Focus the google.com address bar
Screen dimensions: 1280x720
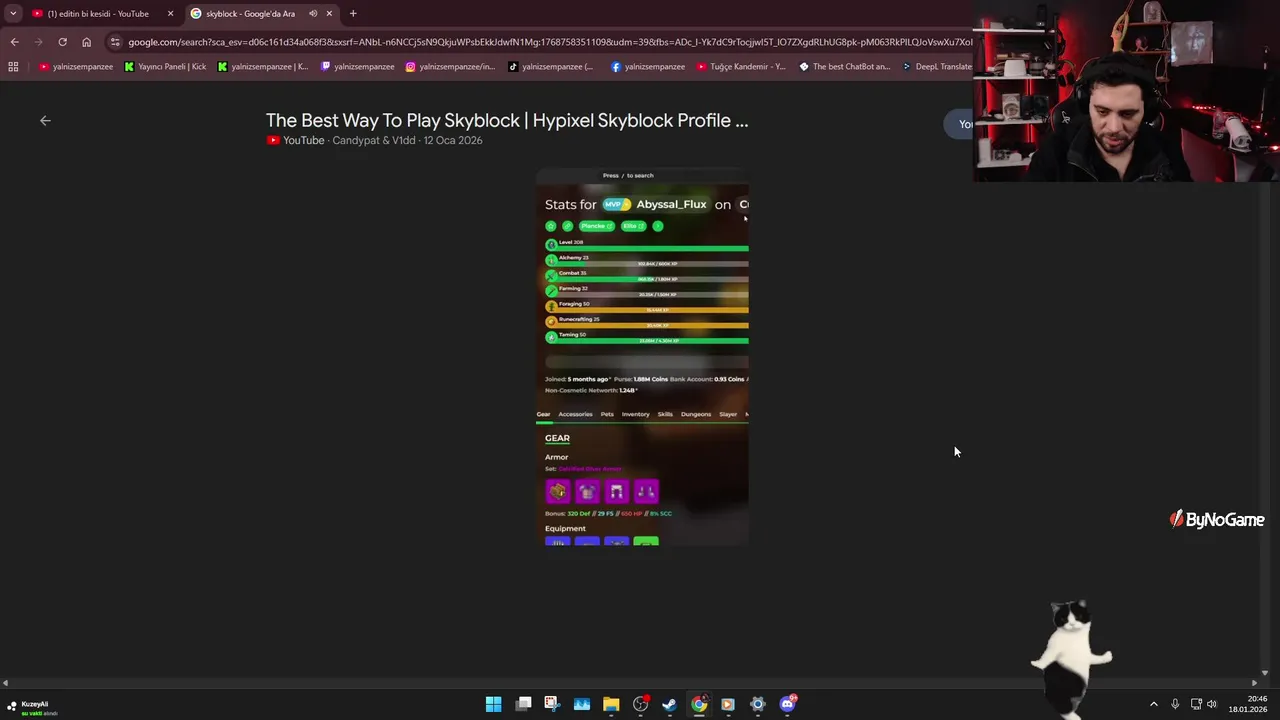[550, 42]
